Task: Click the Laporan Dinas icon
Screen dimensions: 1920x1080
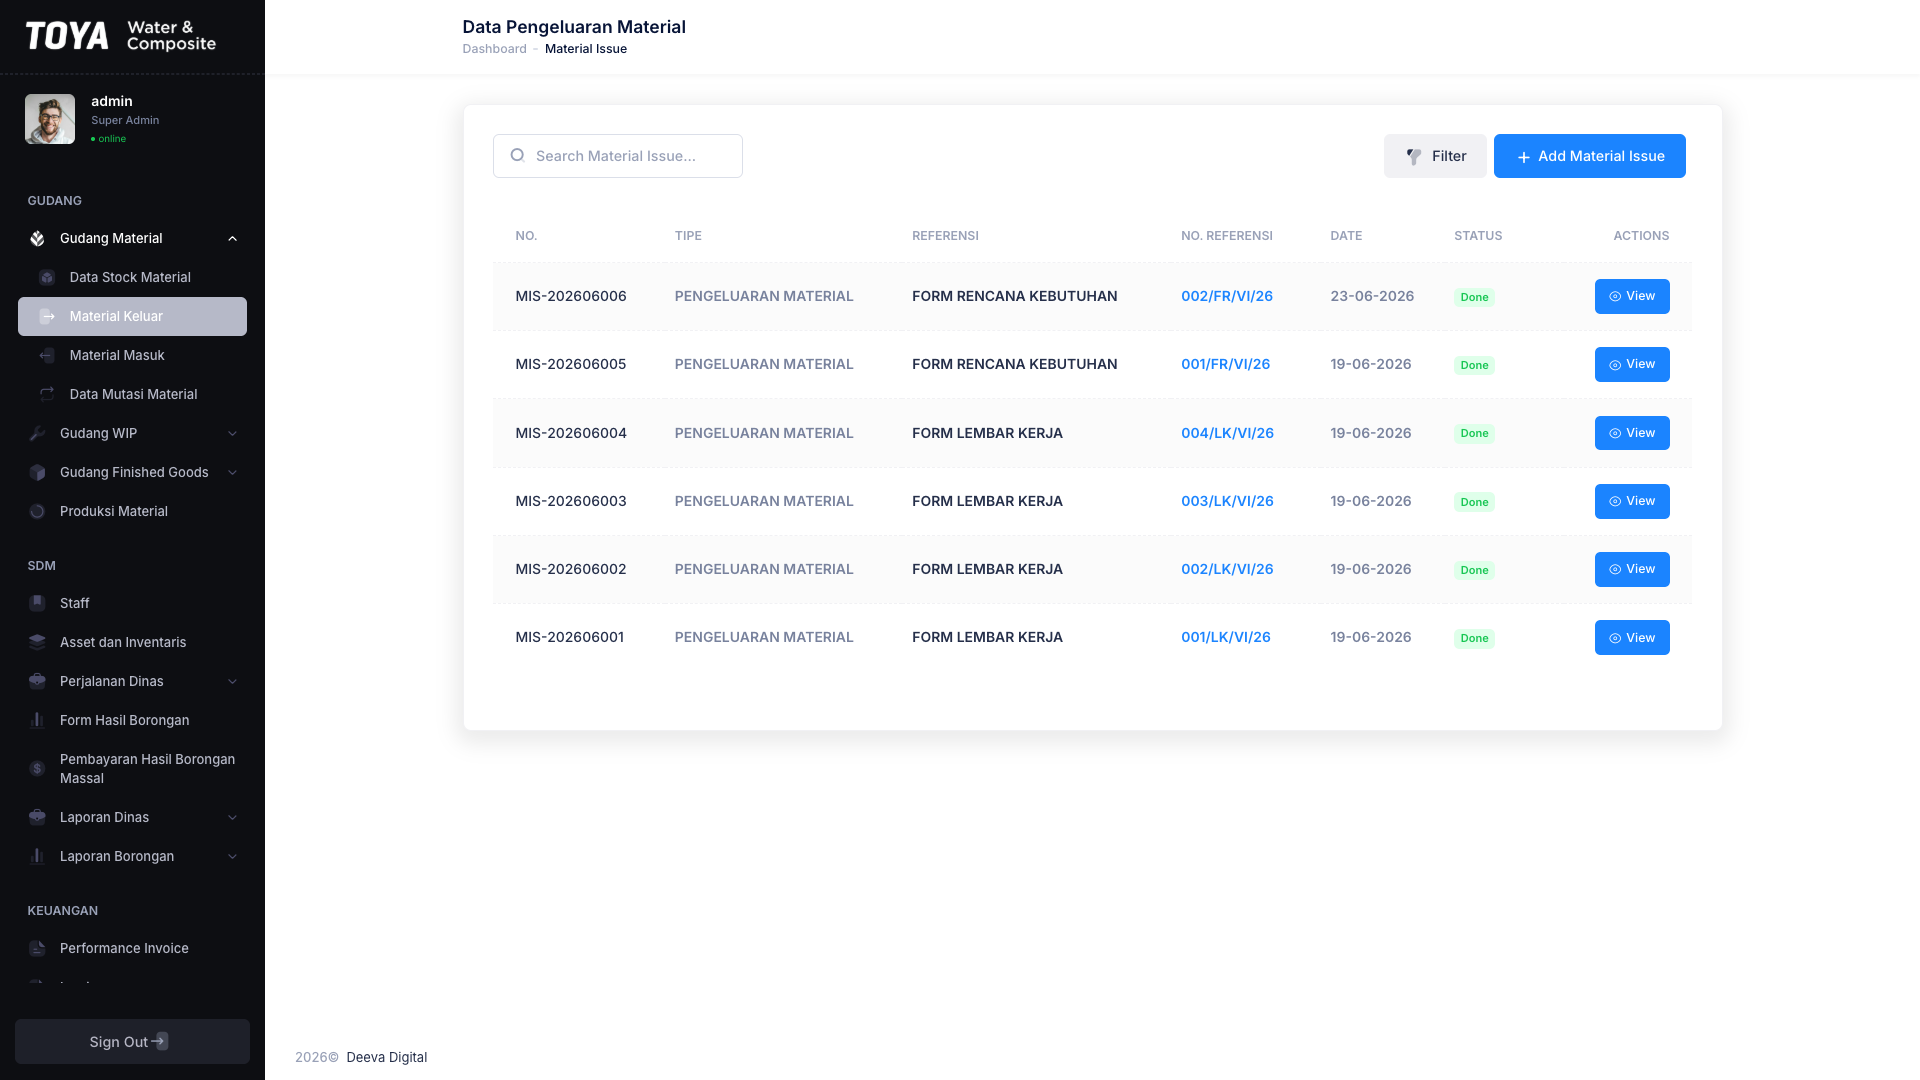Action: [37, 818]
